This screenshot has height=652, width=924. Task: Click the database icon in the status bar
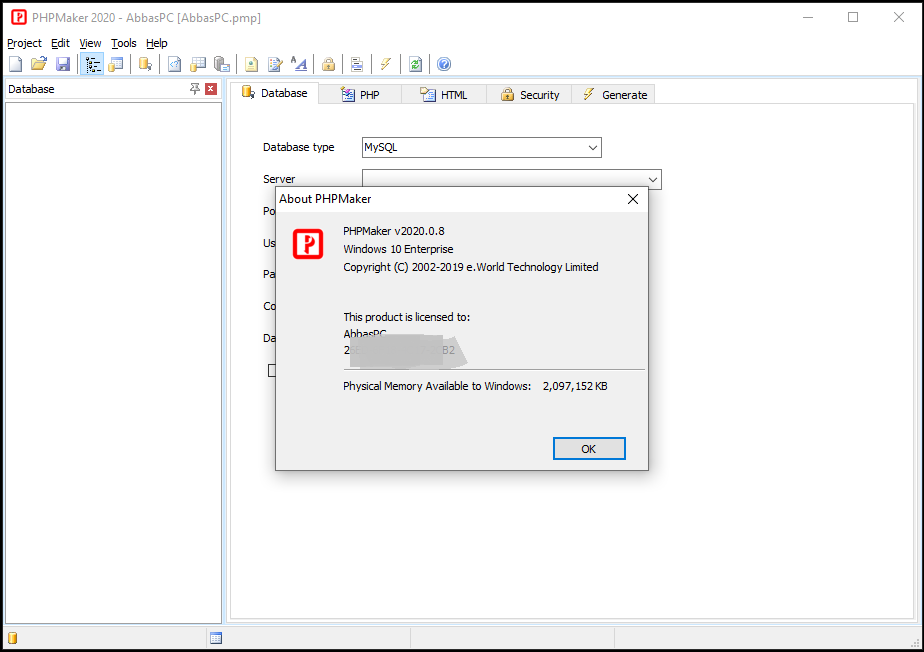click(x=13, y=638)
